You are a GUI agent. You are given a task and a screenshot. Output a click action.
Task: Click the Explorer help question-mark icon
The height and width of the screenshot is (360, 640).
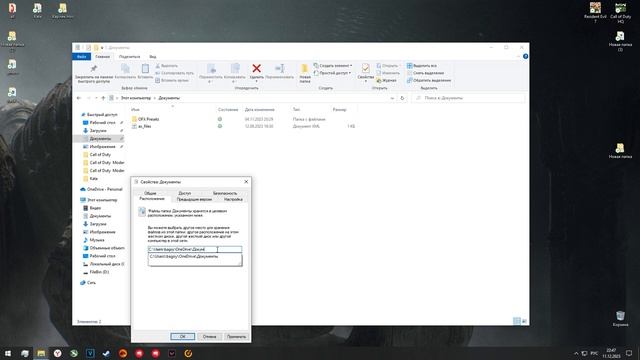click(525, 56)
